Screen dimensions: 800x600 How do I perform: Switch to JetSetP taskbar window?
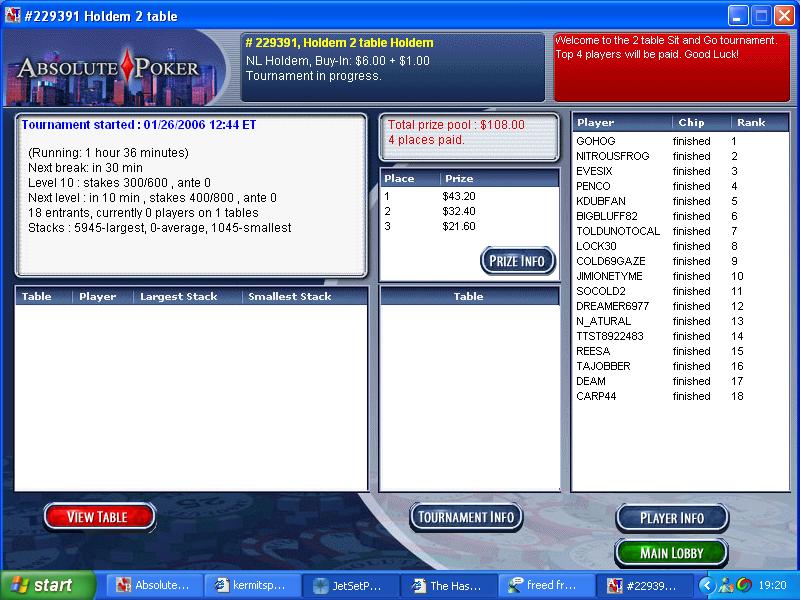[350, 585]
